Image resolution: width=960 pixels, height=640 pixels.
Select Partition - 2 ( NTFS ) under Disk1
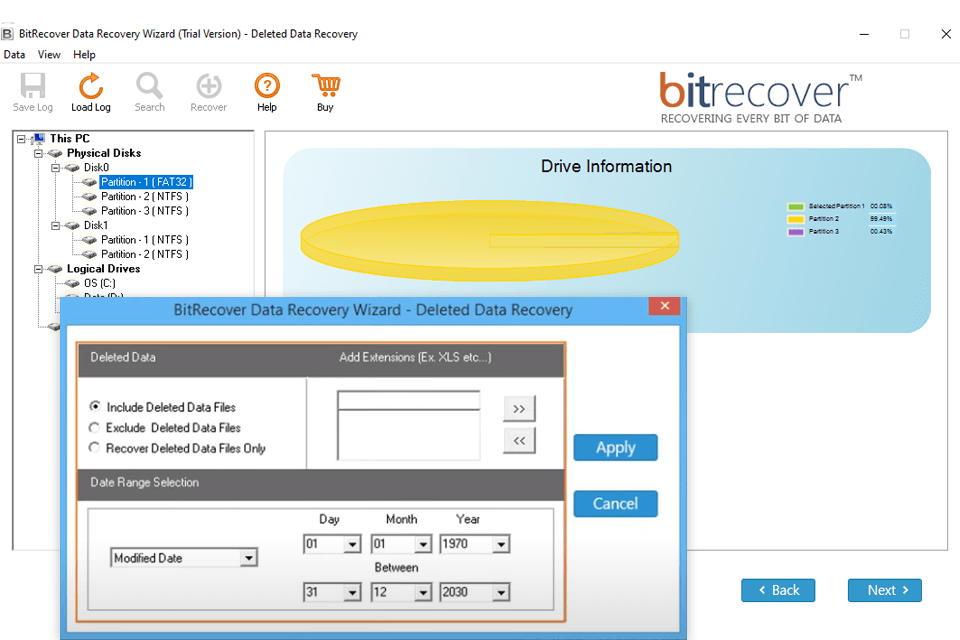(x=144, y=254)
